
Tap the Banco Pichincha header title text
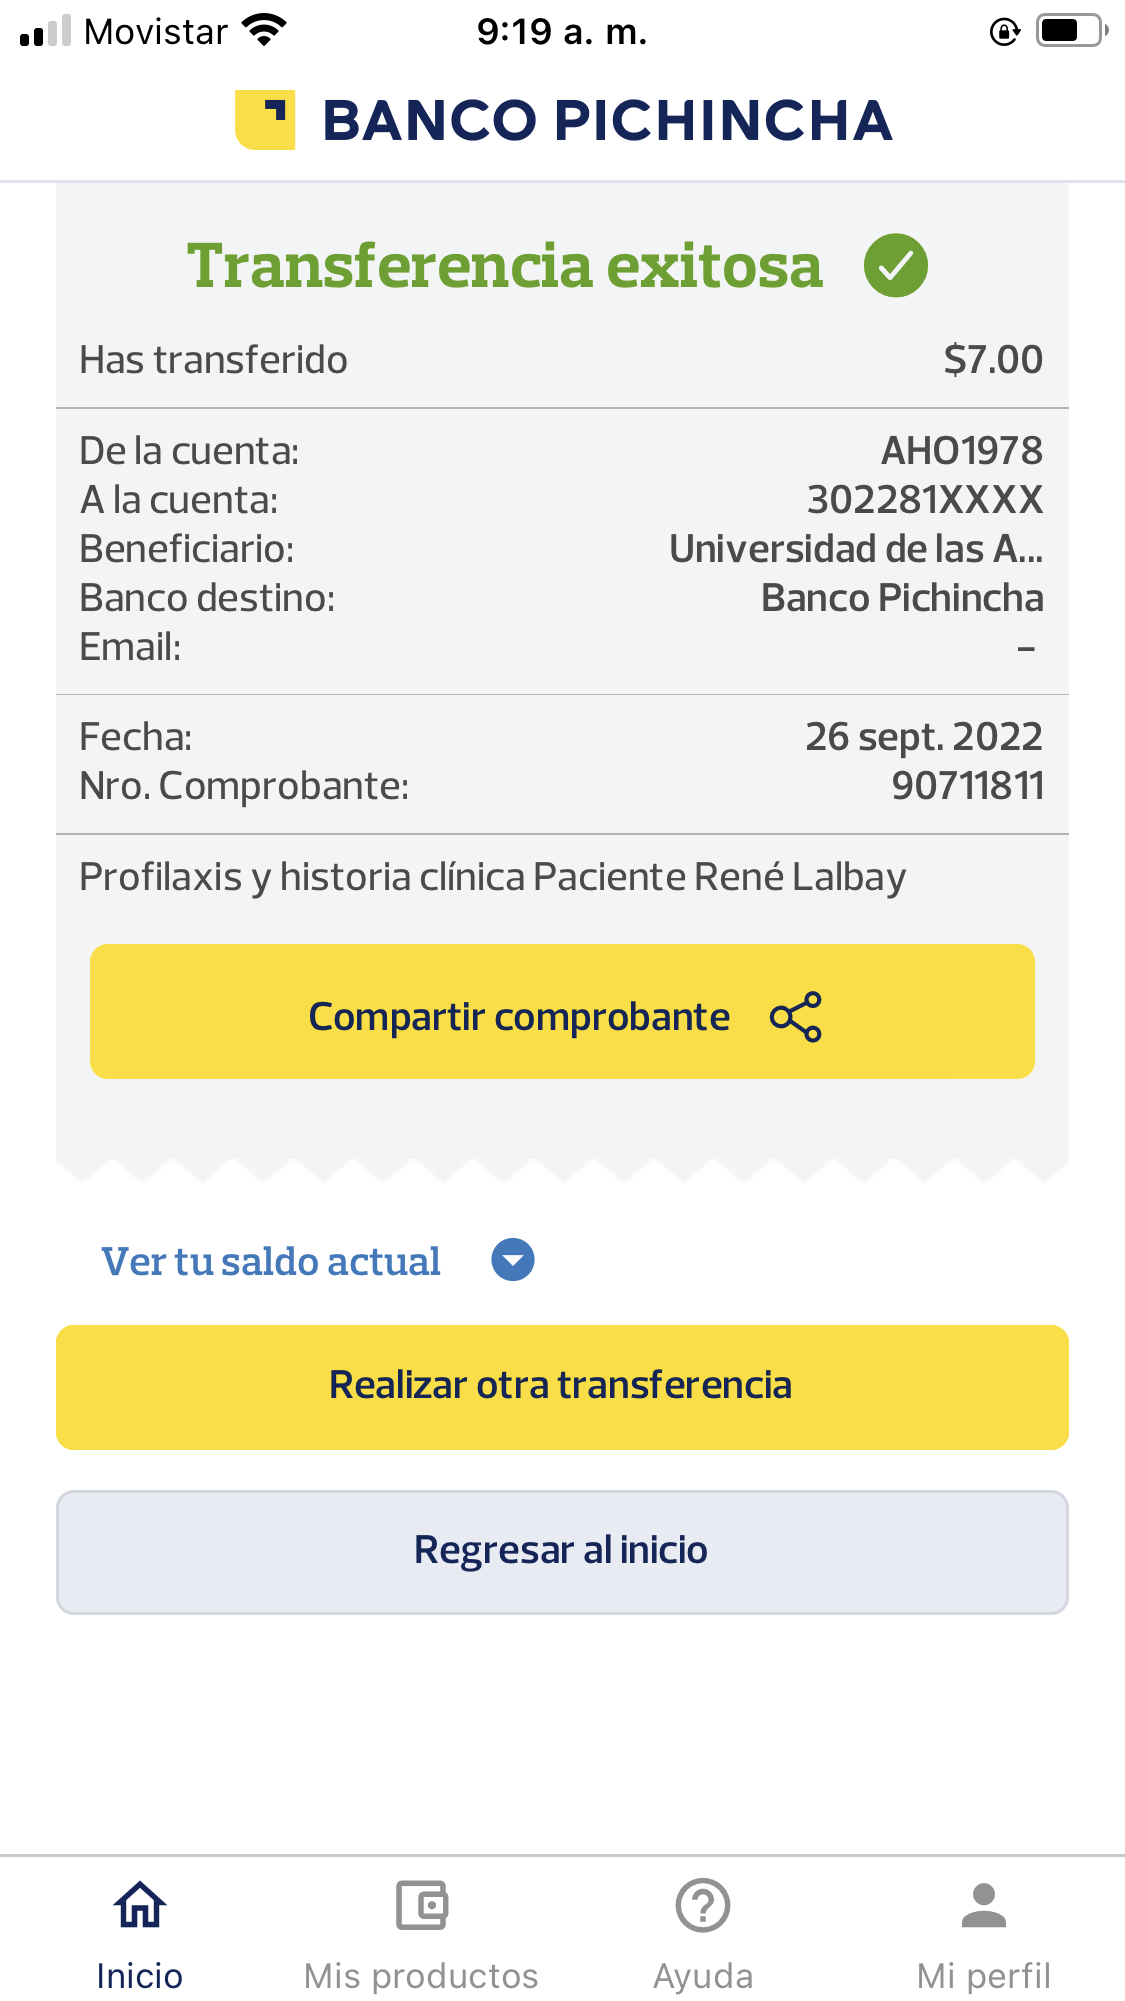click(607, 121)
